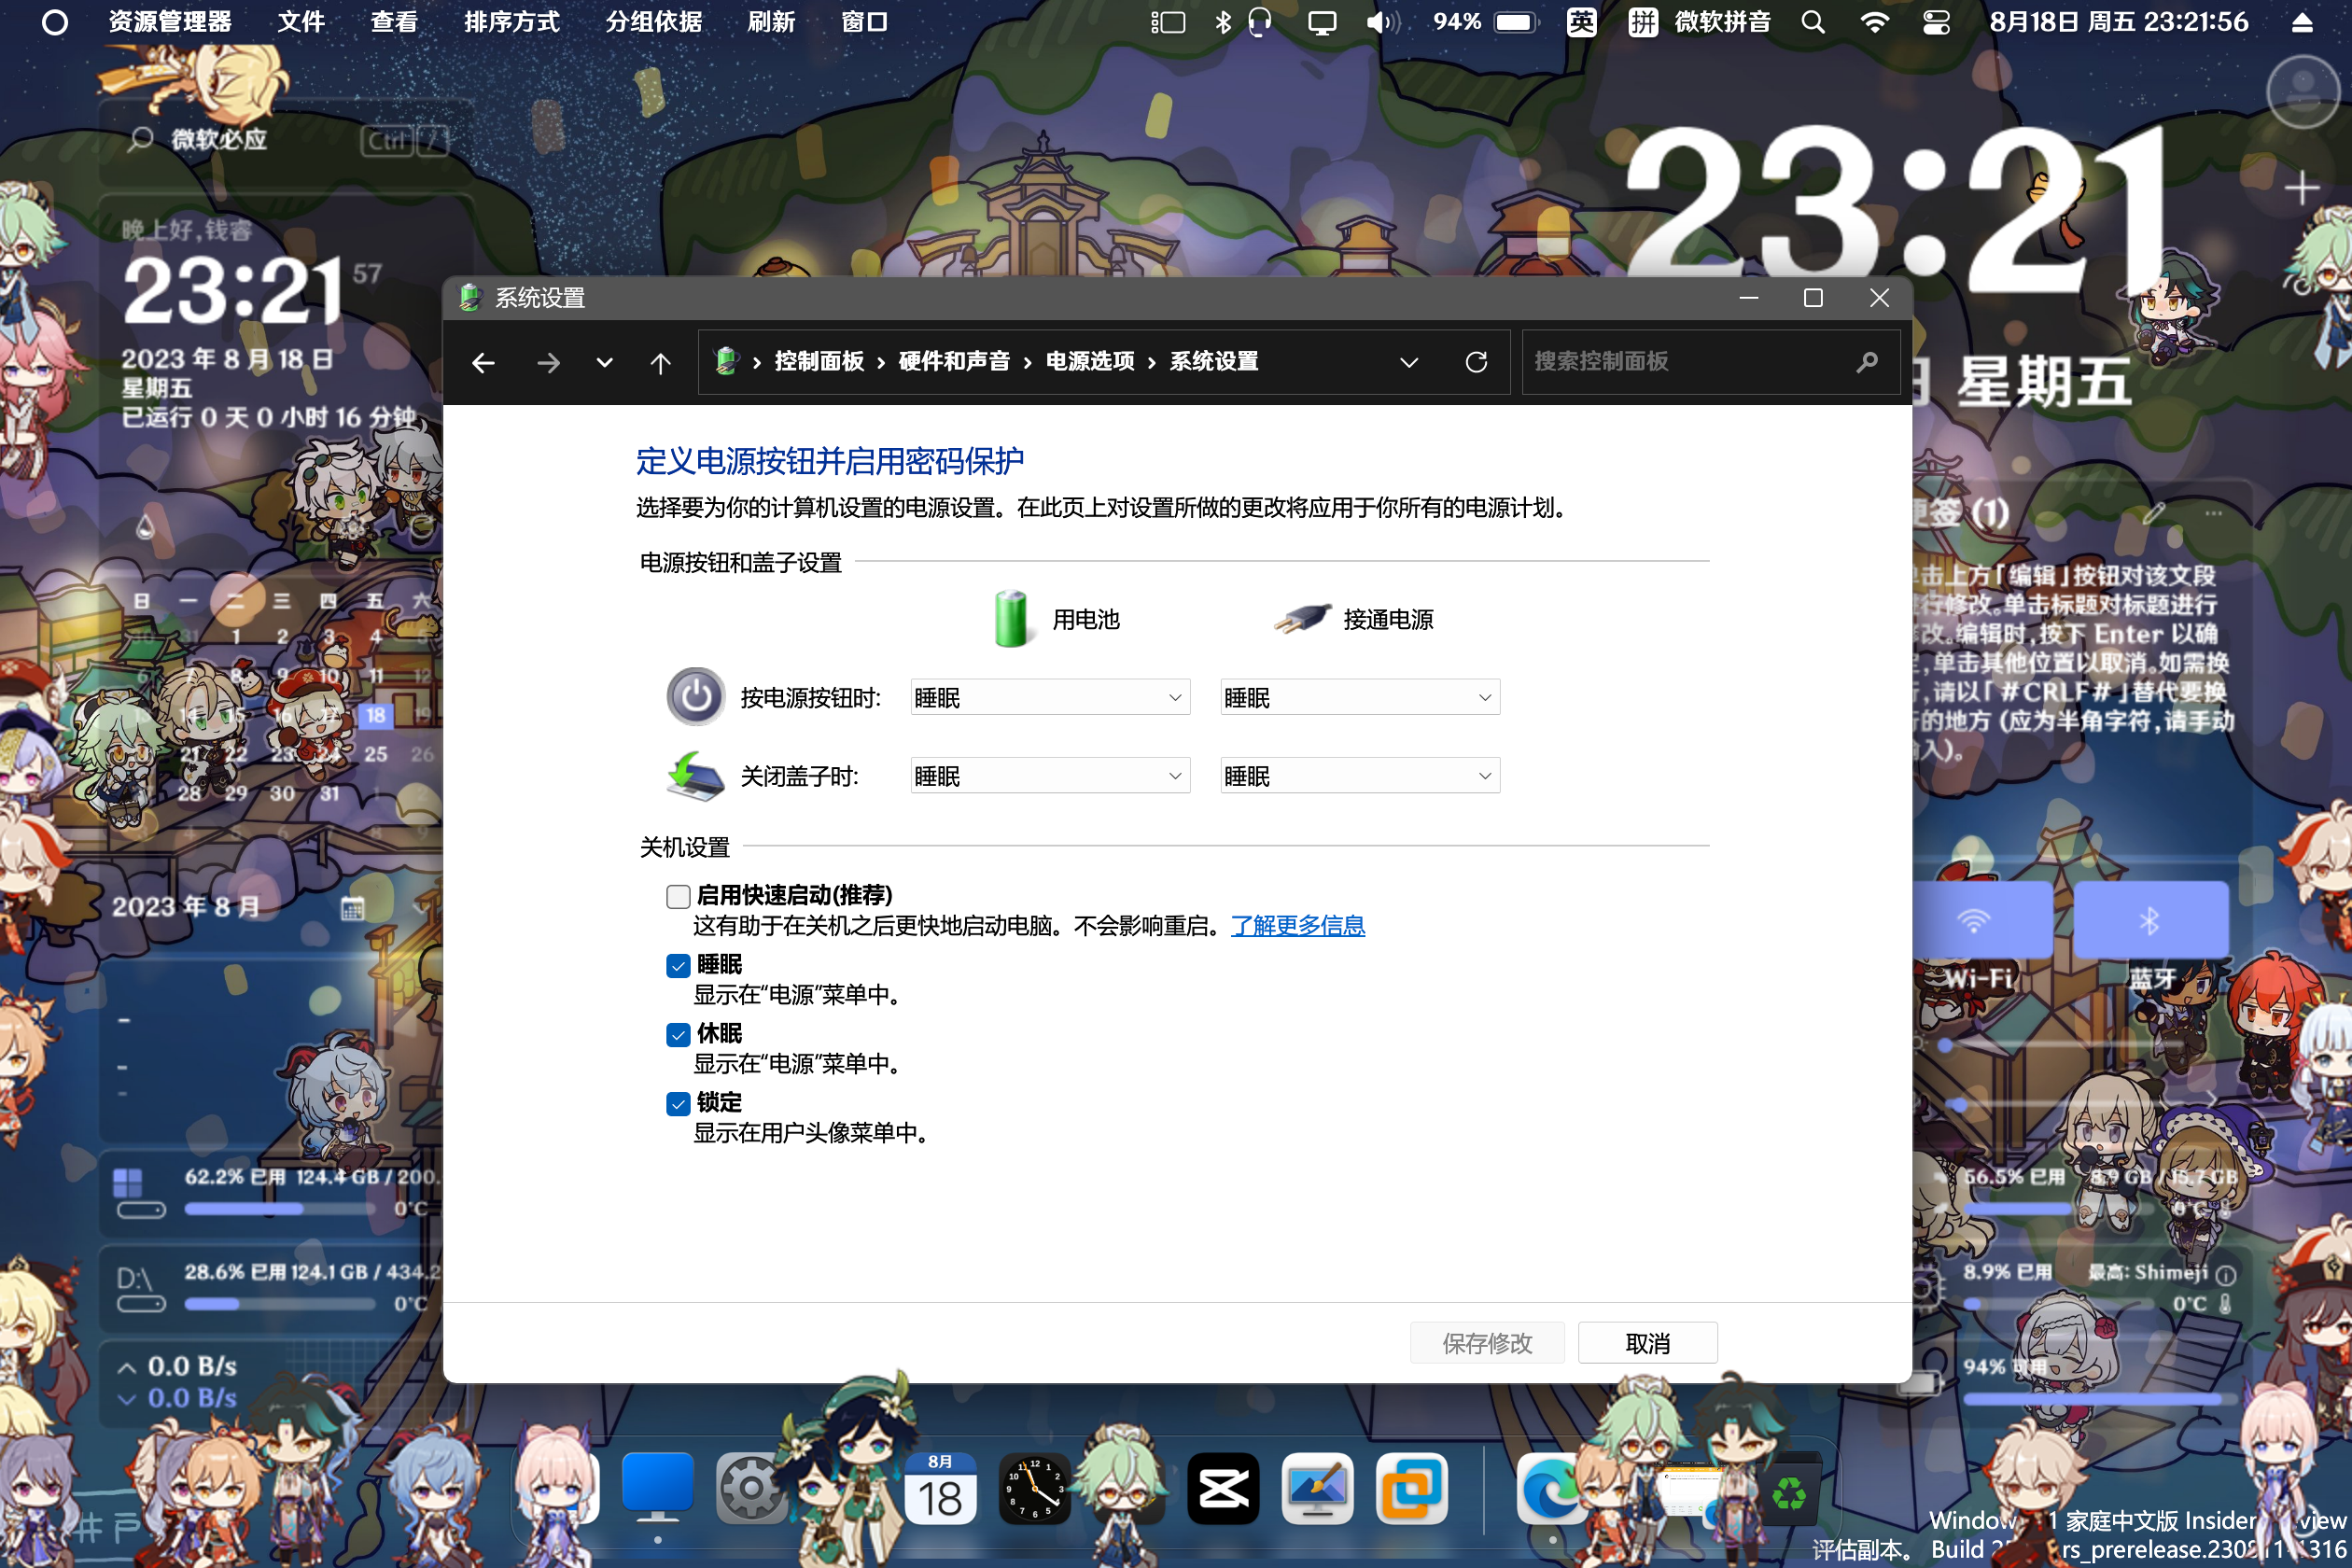Open the painting-on-monitor app in the dock
Viewport: 2352px width, 1568px height.
(x=1317, y=1489)
